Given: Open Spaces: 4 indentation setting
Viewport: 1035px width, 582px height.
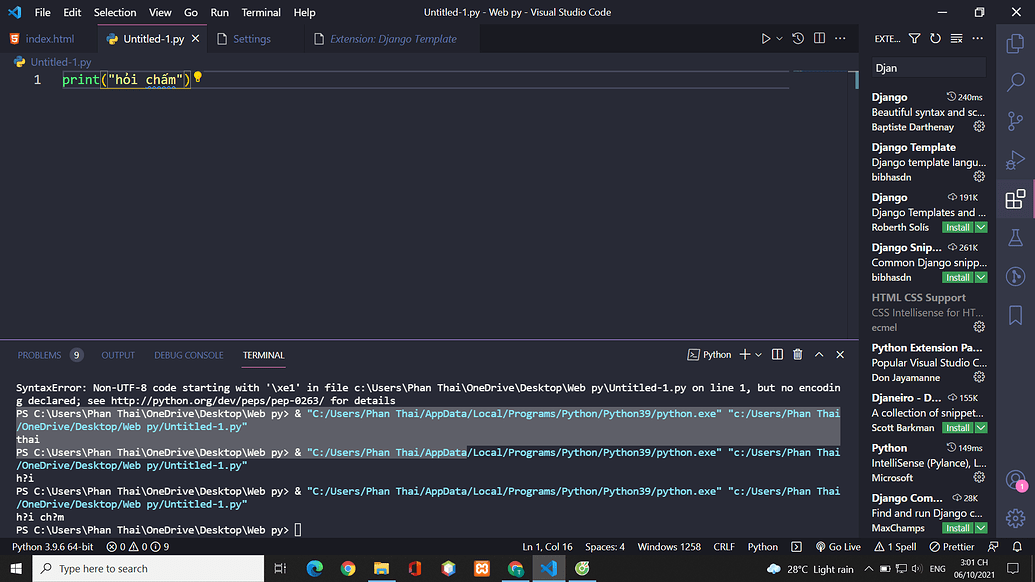Looking at the screenshot, I should [x=605, y=547].
